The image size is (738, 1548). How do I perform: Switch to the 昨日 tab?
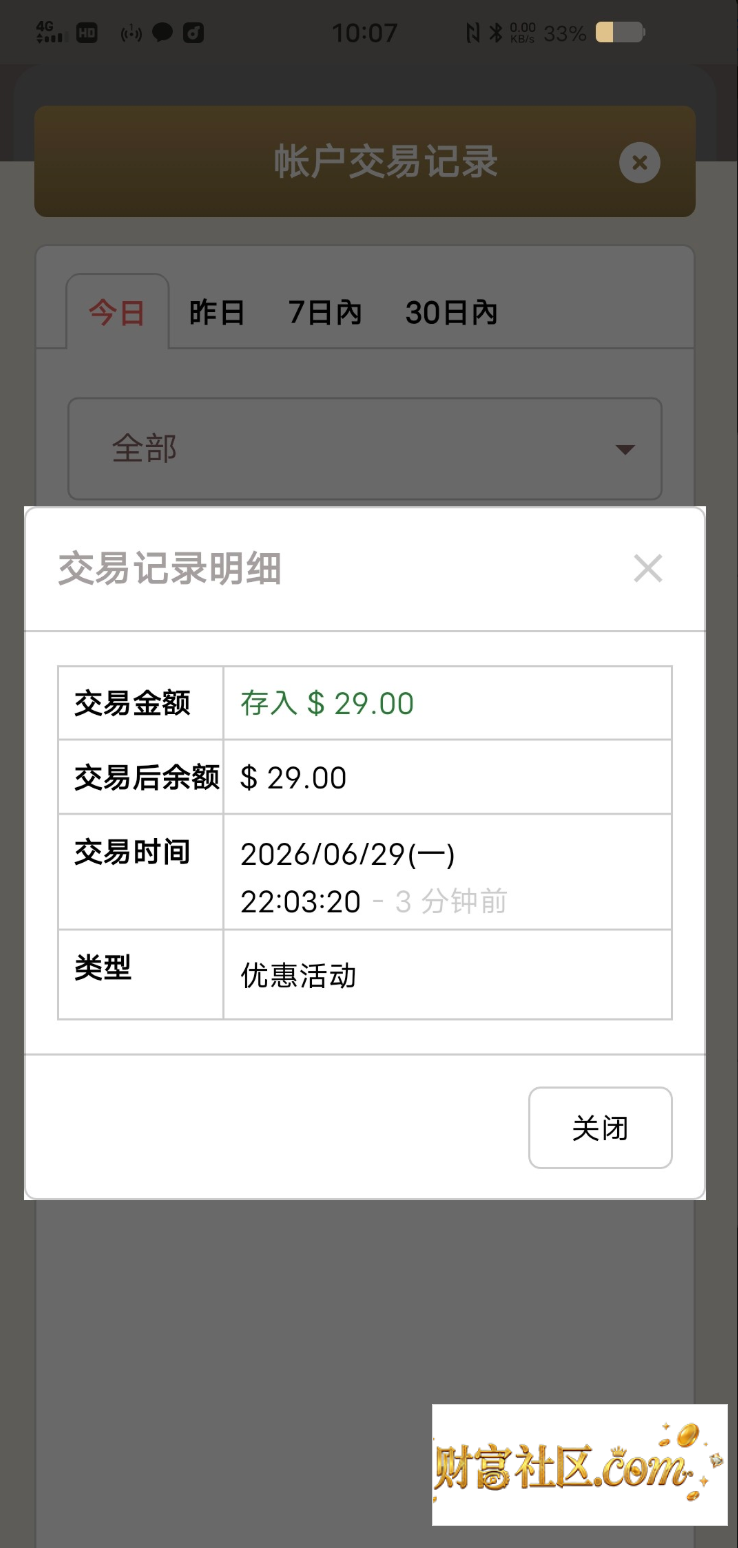pyautogui.click(x=217, y=312)
